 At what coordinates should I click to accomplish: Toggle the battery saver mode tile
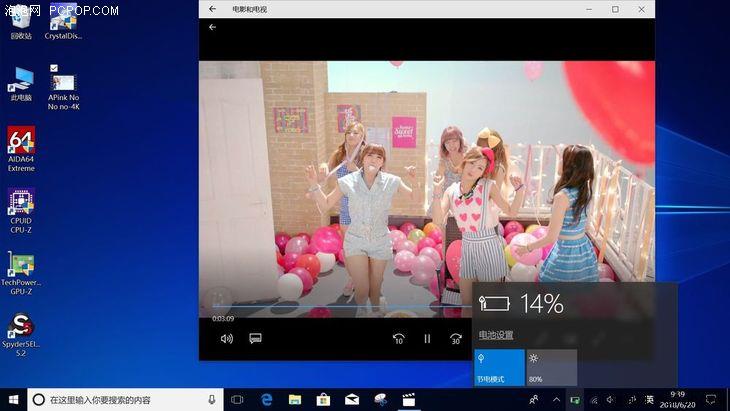tap(499, 367)
